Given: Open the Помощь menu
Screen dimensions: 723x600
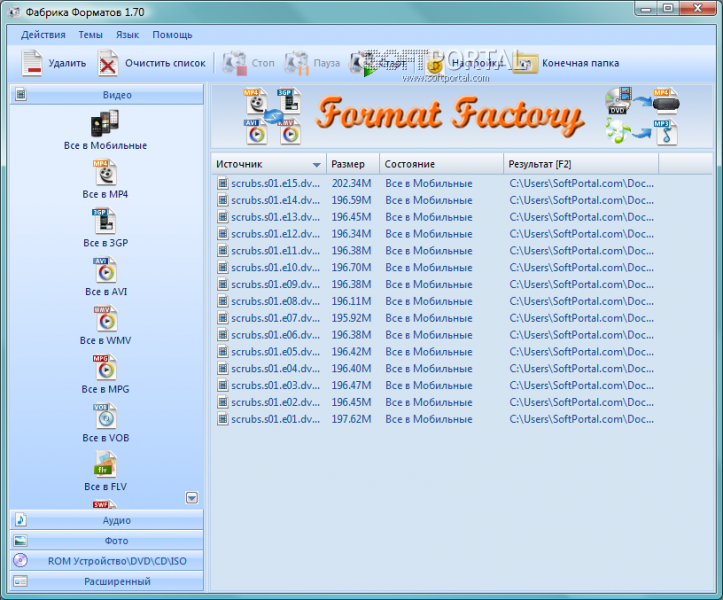Looking at the screenshot, I should coord(172,35).
